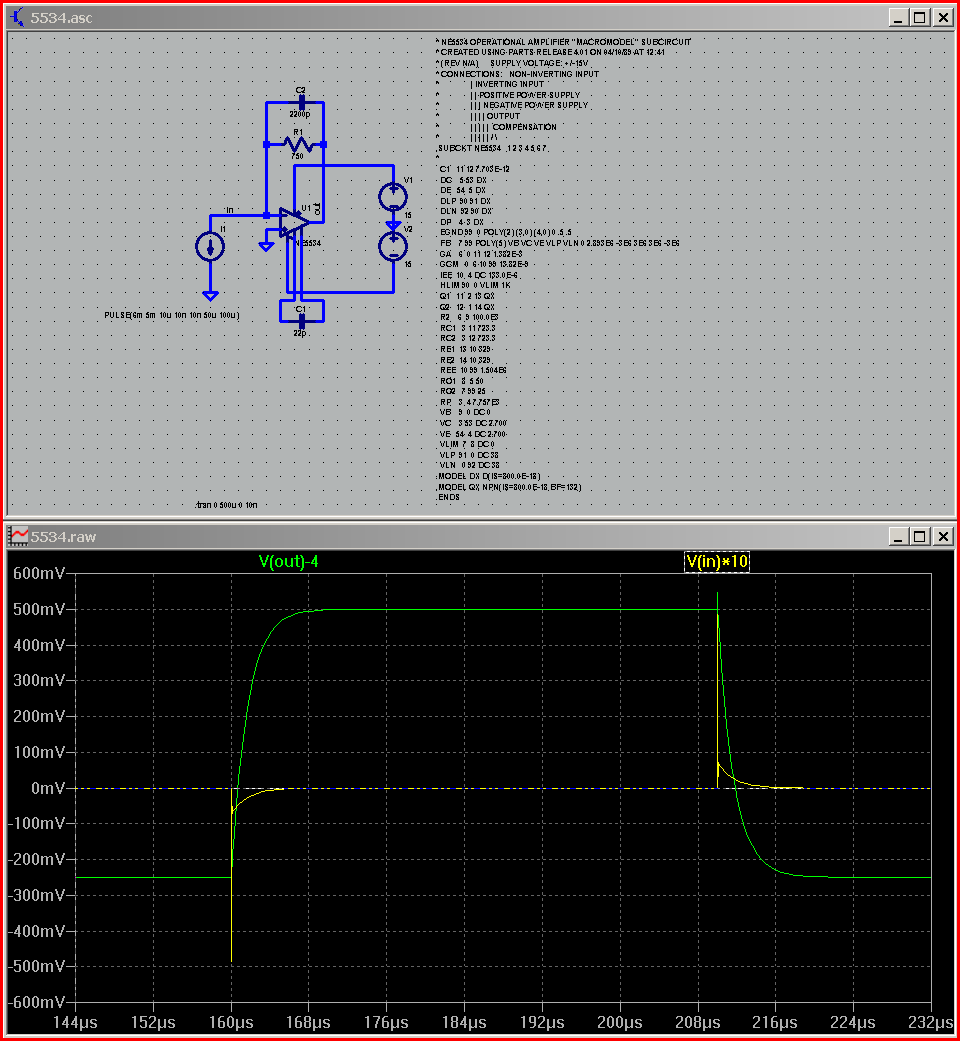Select current source I1
Screen dimensions: 960x1041
pos(210,247)
